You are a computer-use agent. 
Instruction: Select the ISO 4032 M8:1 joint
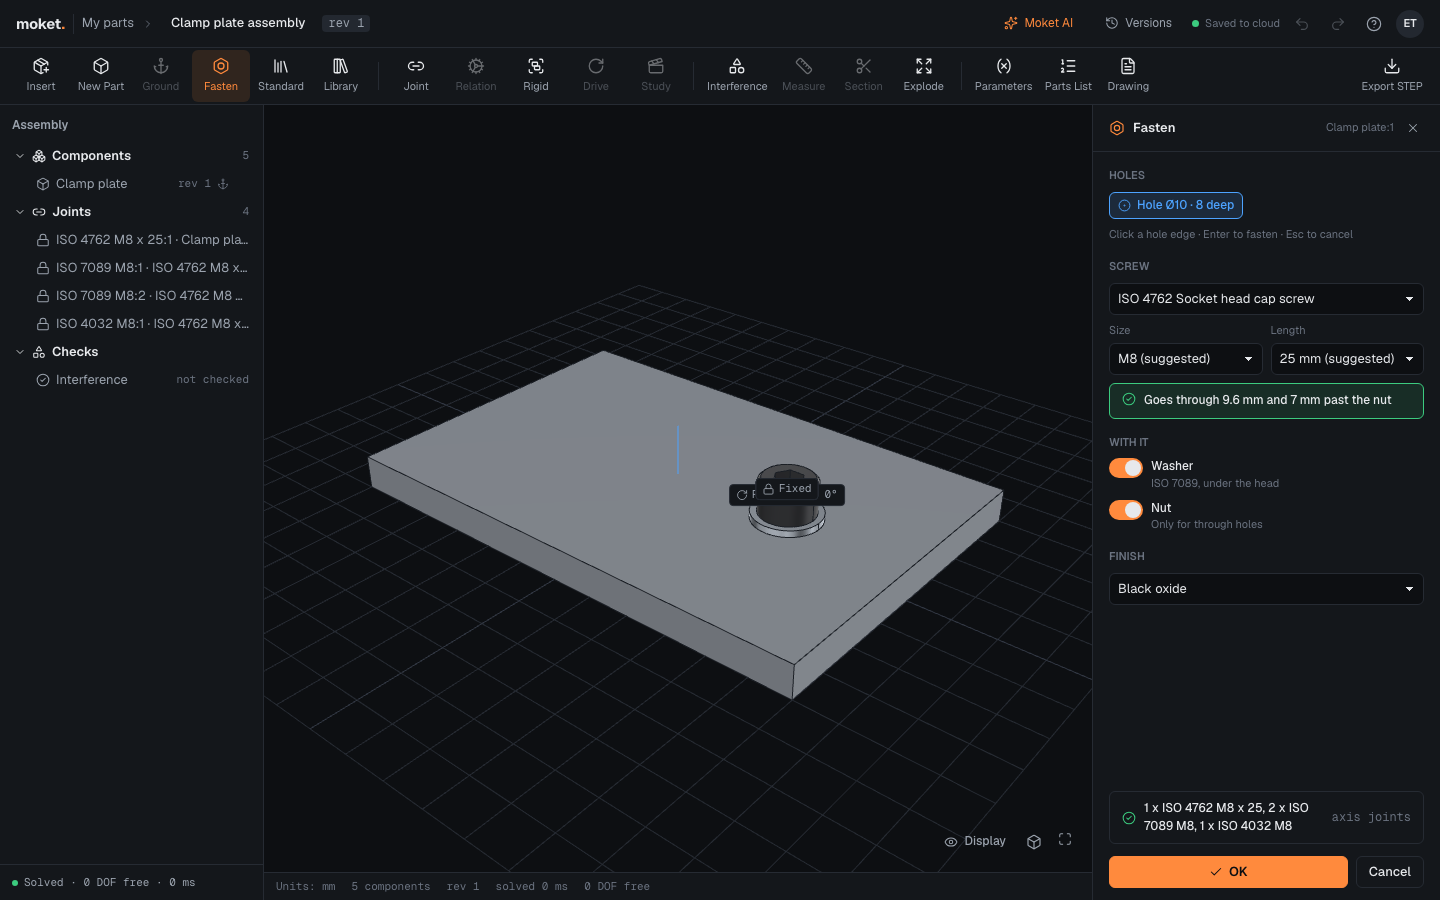pos(132,324)
